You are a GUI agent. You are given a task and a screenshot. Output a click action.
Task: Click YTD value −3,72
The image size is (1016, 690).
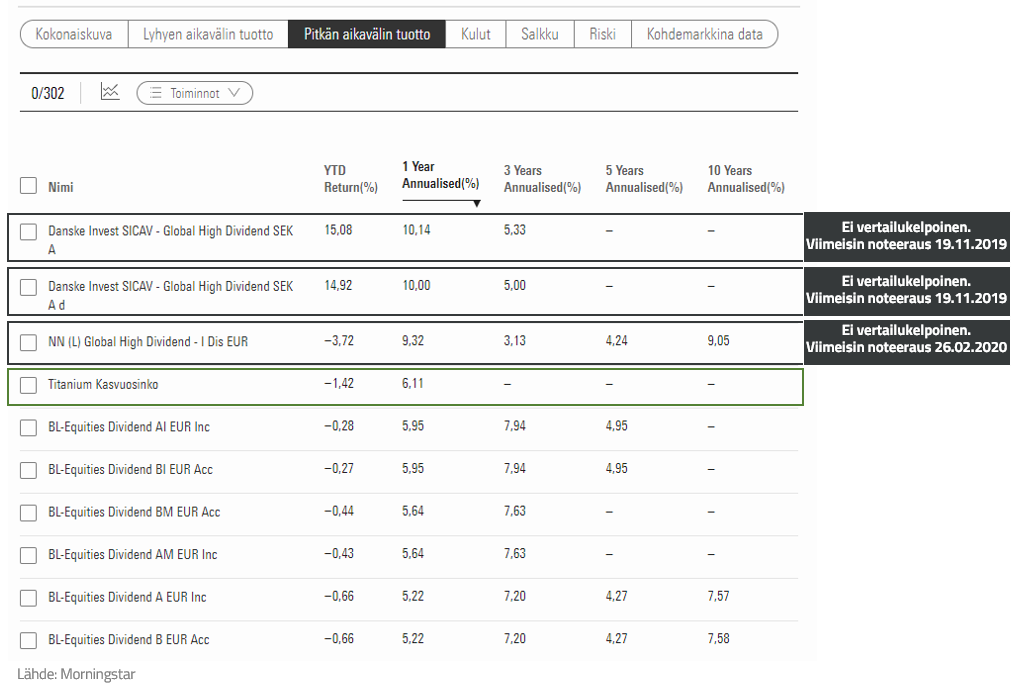[x=339, y=340]
